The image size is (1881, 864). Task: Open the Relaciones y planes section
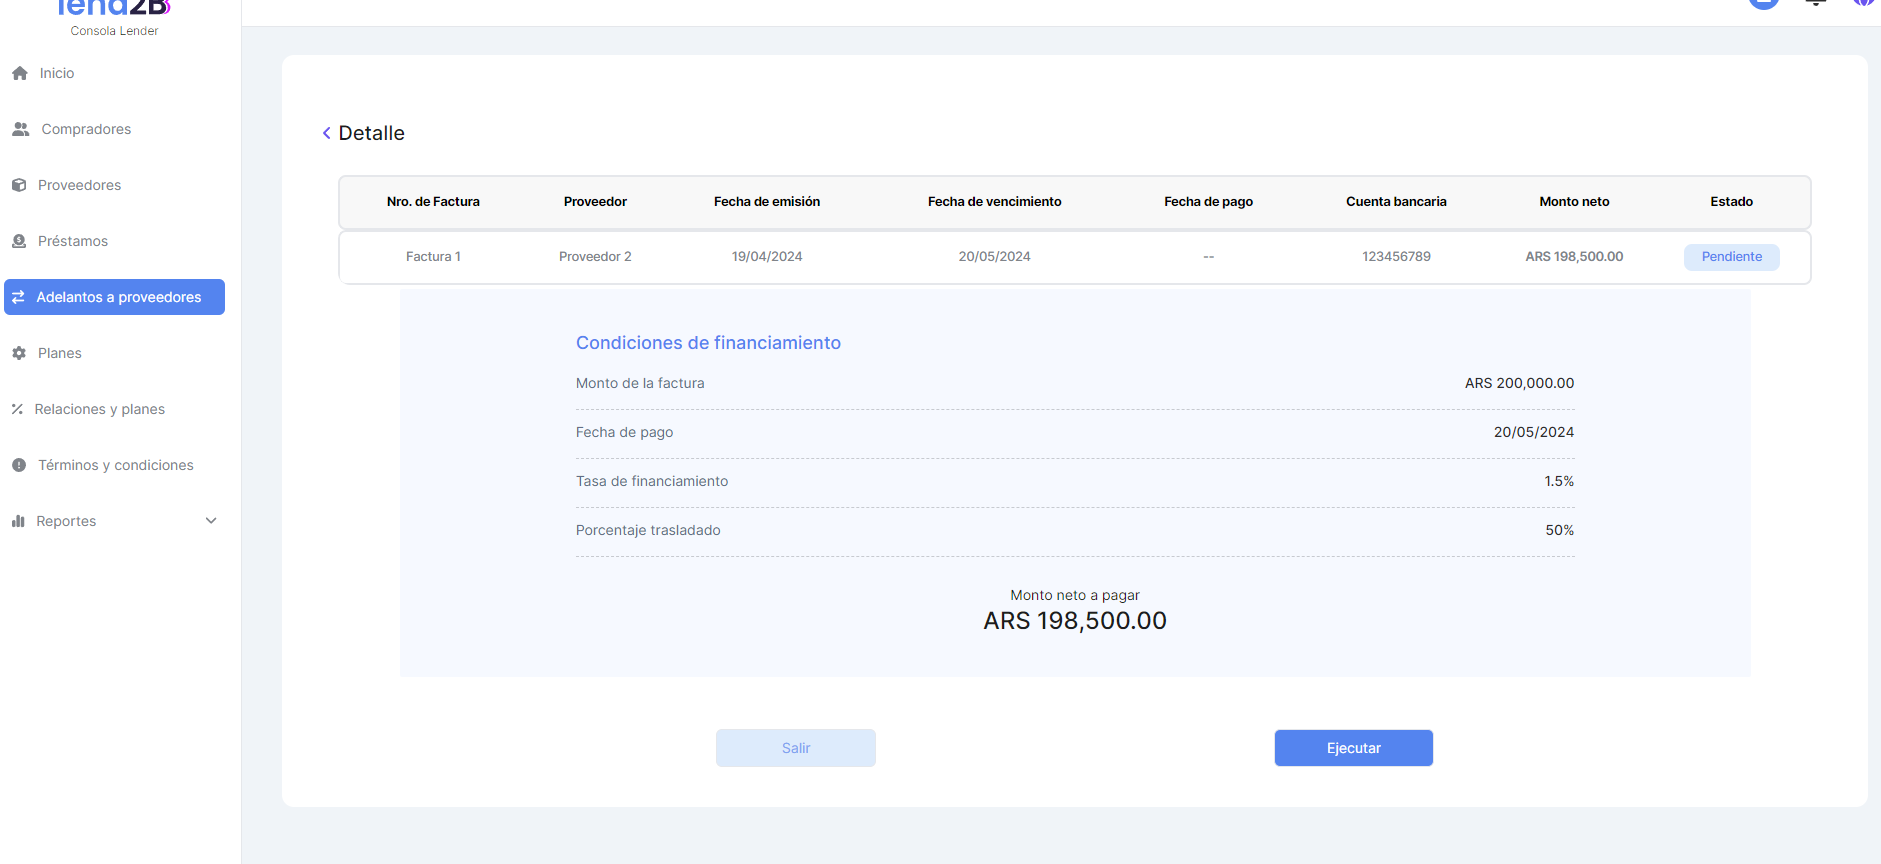(99, 409)
